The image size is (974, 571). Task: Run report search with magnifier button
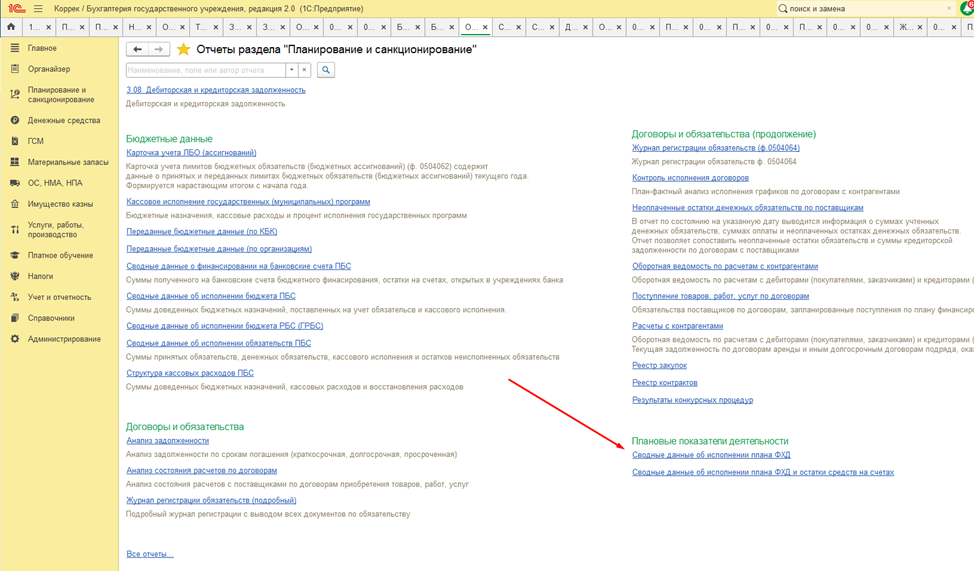[325, 70]
